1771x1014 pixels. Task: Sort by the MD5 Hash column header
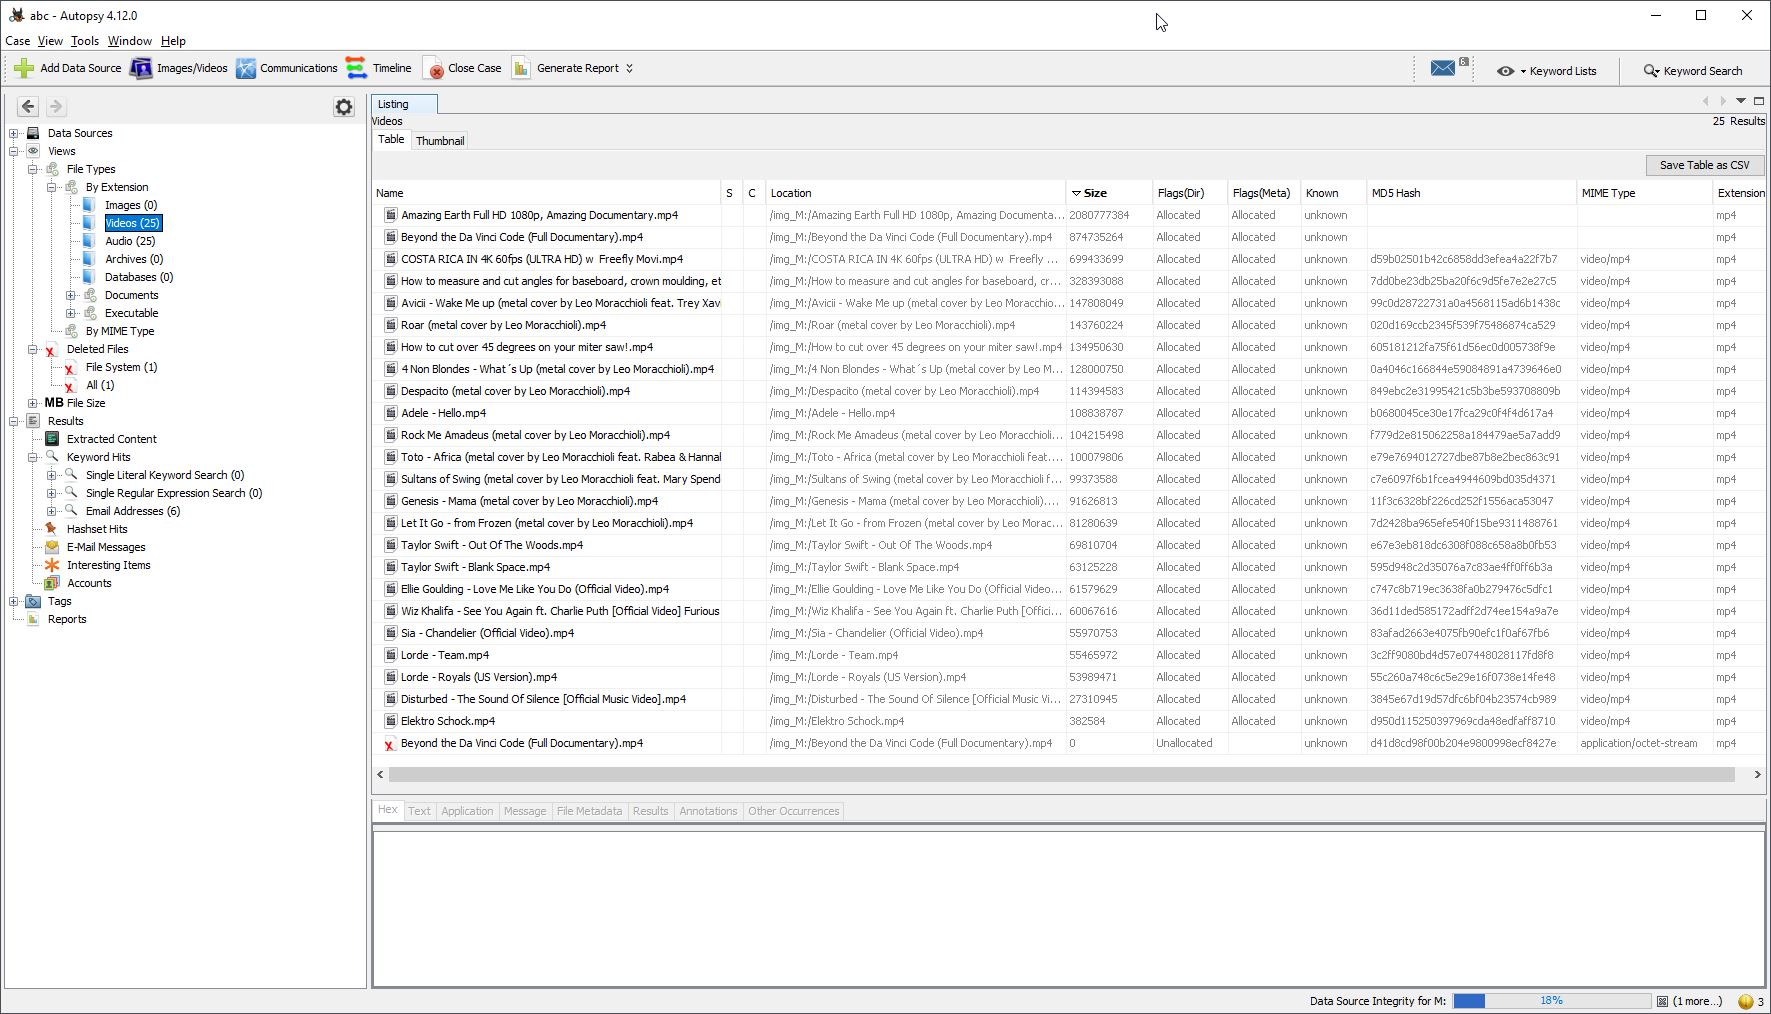point(1471,193)
